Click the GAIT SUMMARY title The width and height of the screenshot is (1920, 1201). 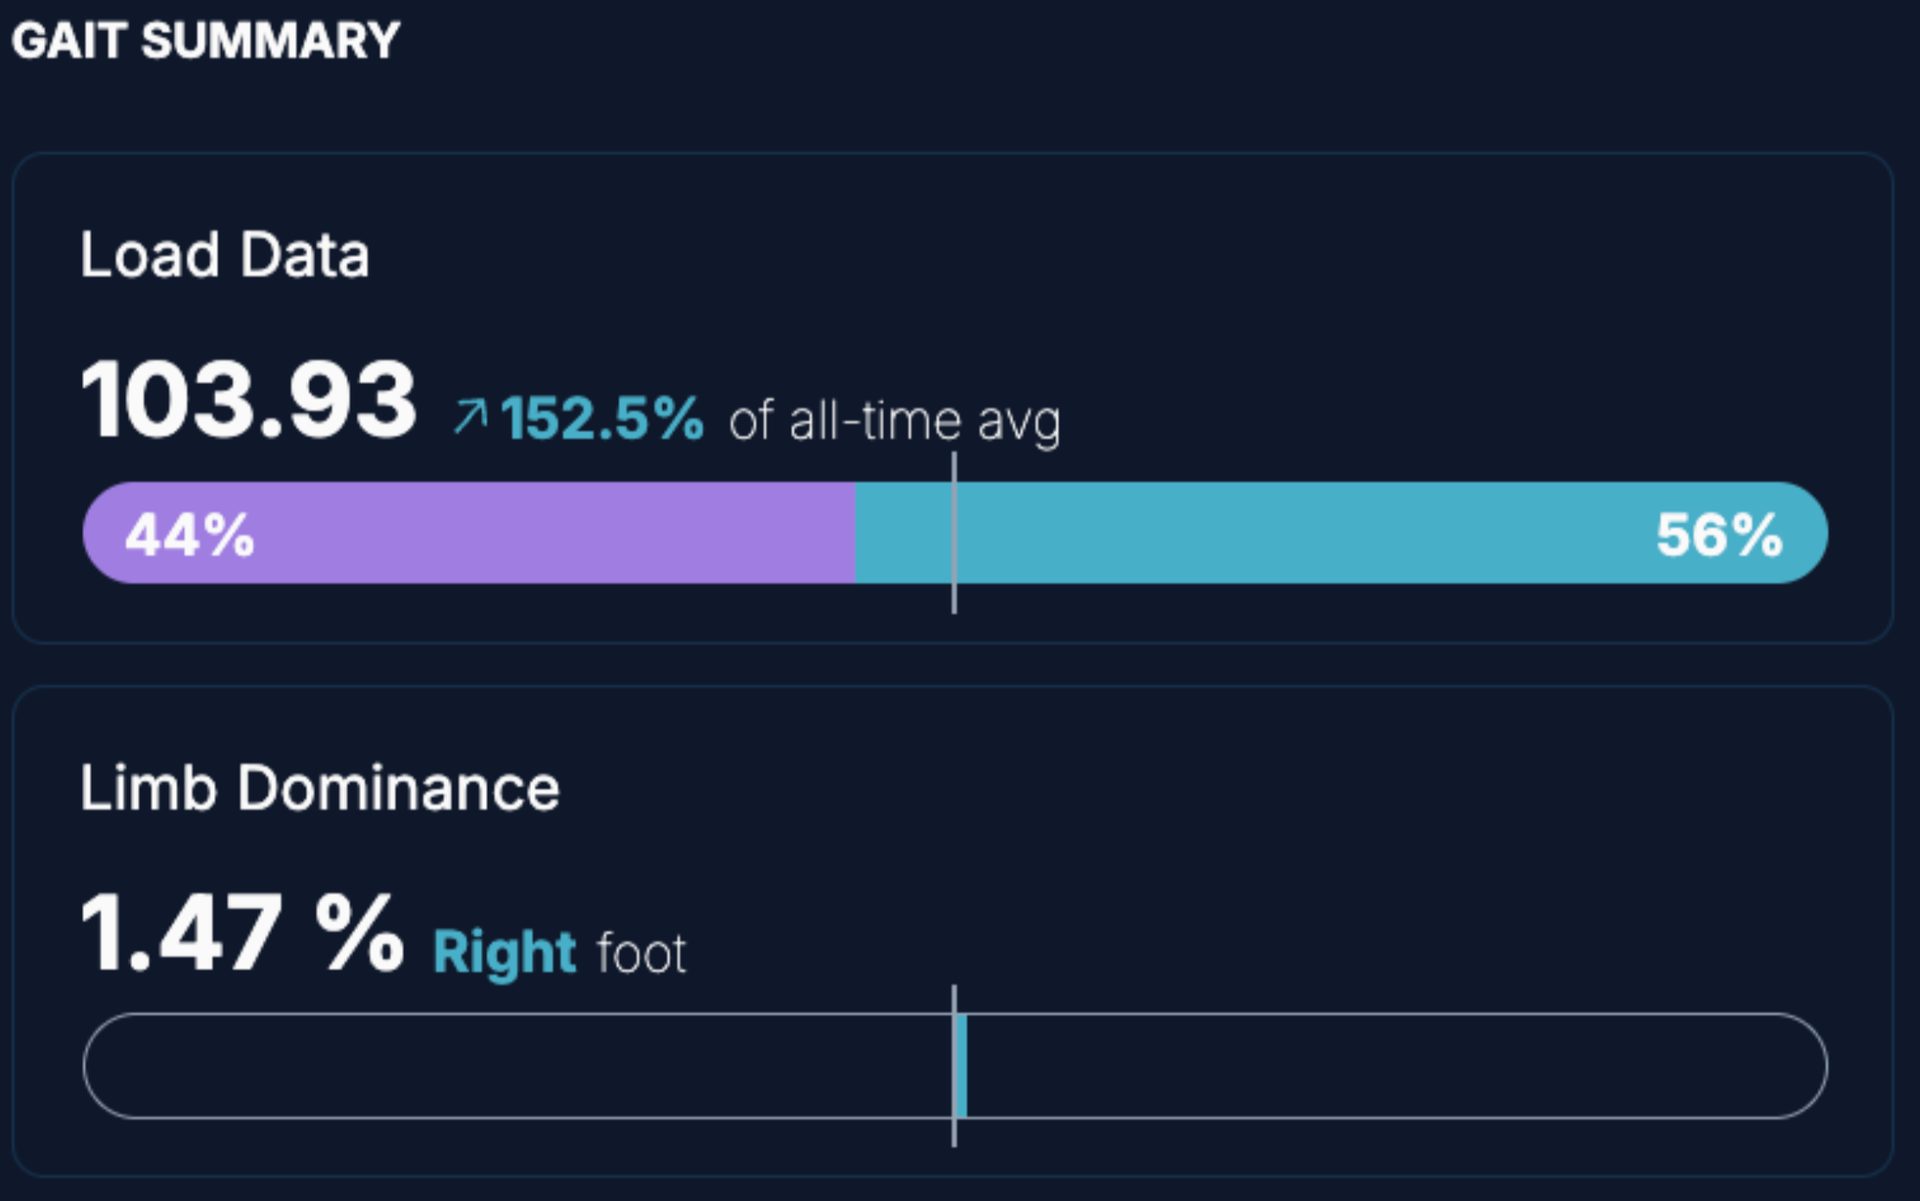pos(205,41)
